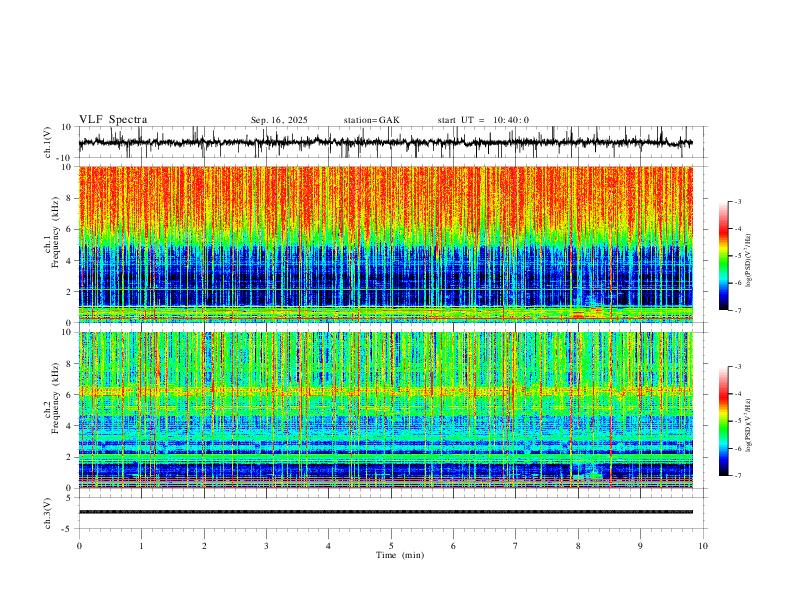Click the ch.3 axis '-5' tick label
This screenshot has width=792, height=612.
tap(68, 529)
